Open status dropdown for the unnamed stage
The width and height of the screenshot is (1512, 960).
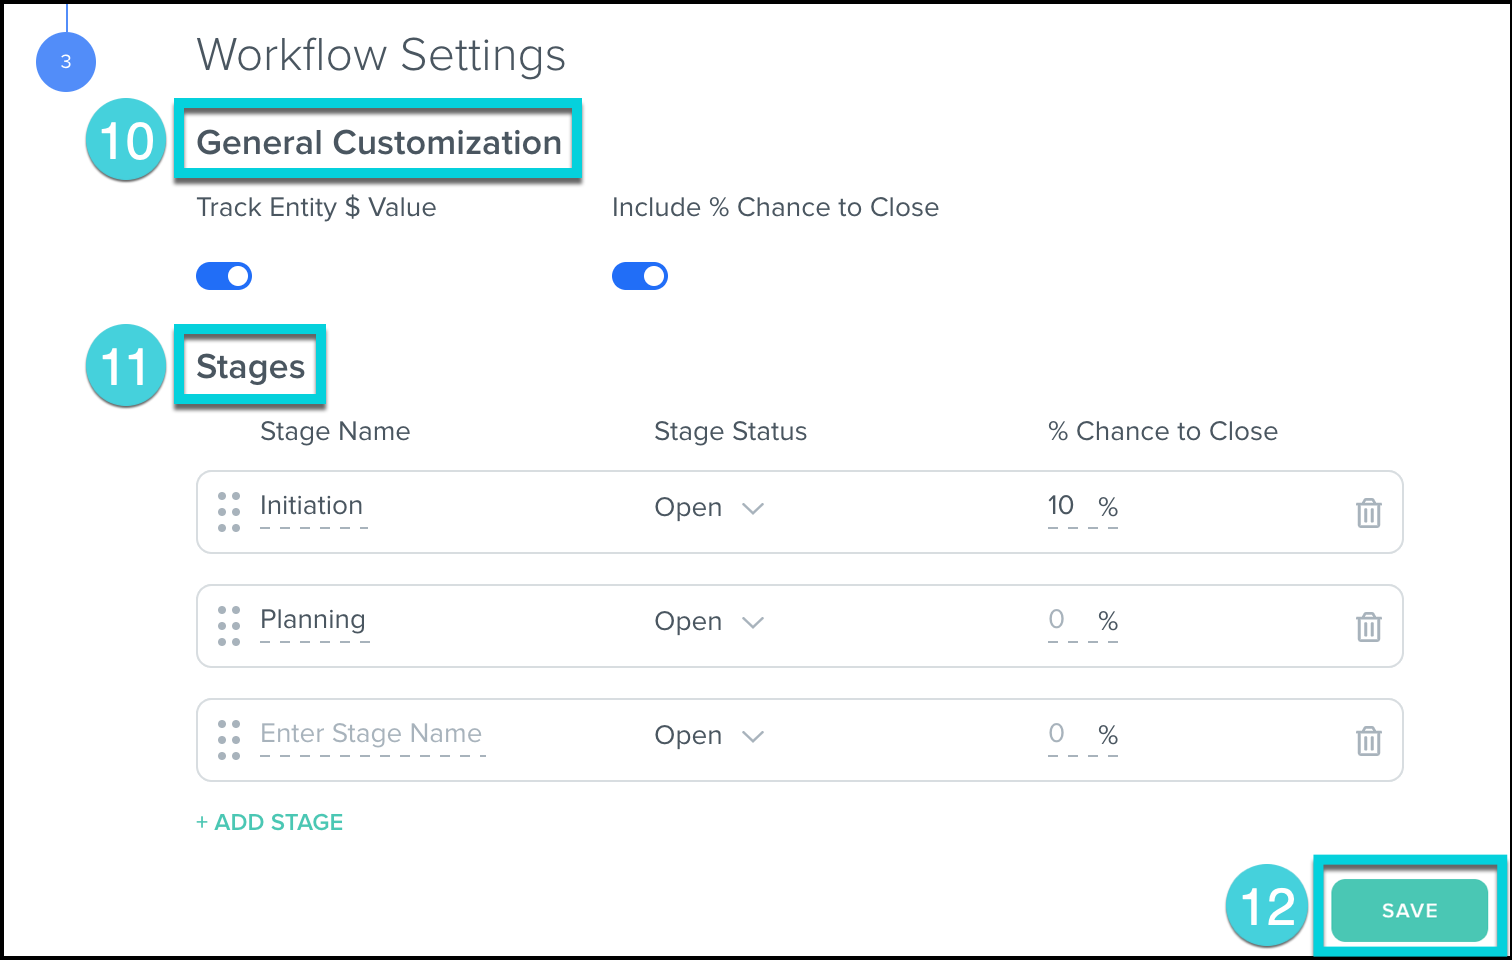click(709, 736)
